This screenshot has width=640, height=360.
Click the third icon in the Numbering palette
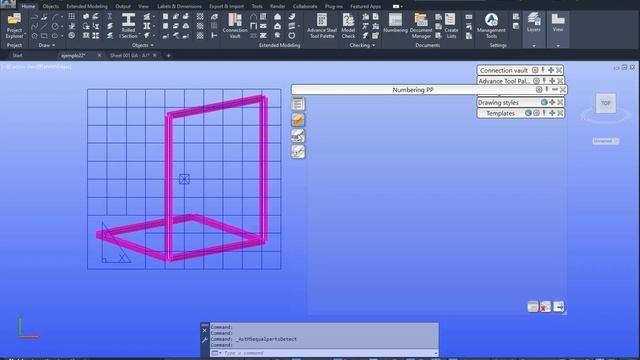pyautogui.click(x=298, y=136)
